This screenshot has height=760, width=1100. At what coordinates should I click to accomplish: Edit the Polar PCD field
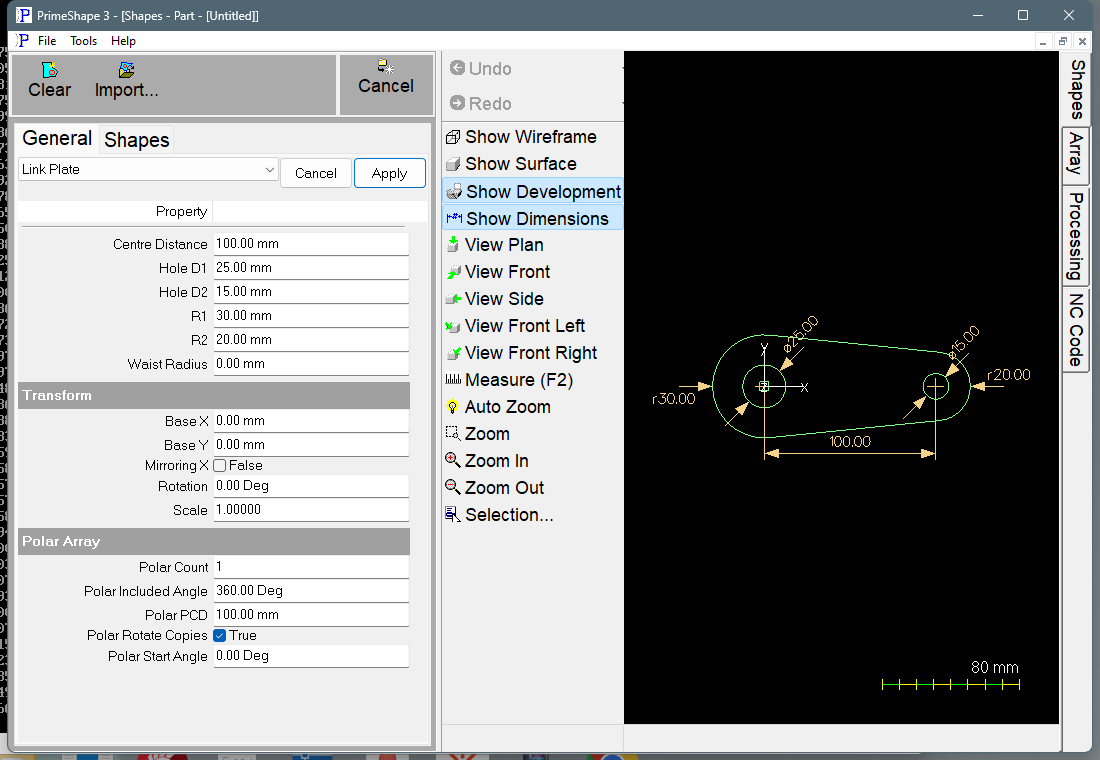tap(311, 615)
